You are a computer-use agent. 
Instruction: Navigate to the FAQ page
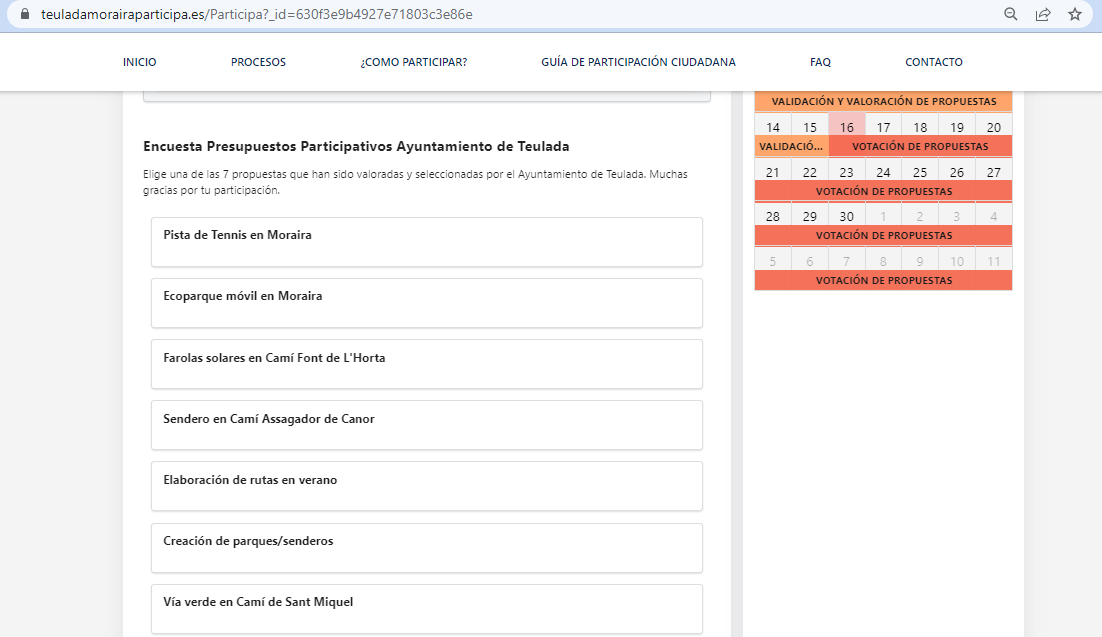[820, 62]
